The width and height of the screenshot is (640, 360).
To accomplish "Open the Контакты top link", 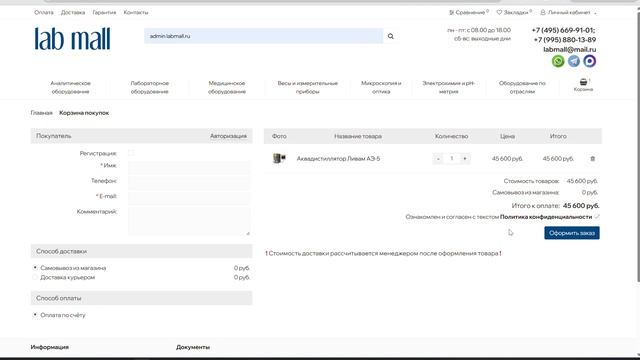I will (x=136, y=13).
